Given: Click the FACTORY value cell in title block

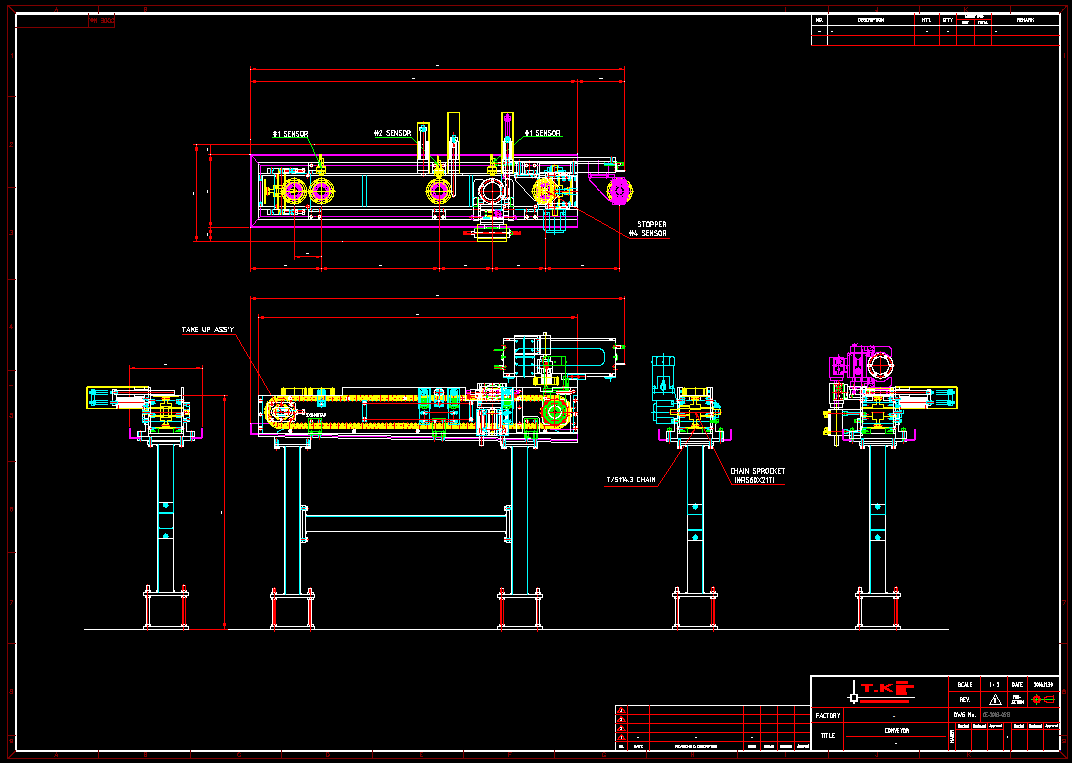Looking at the screenshot, I should coord(895,715).
